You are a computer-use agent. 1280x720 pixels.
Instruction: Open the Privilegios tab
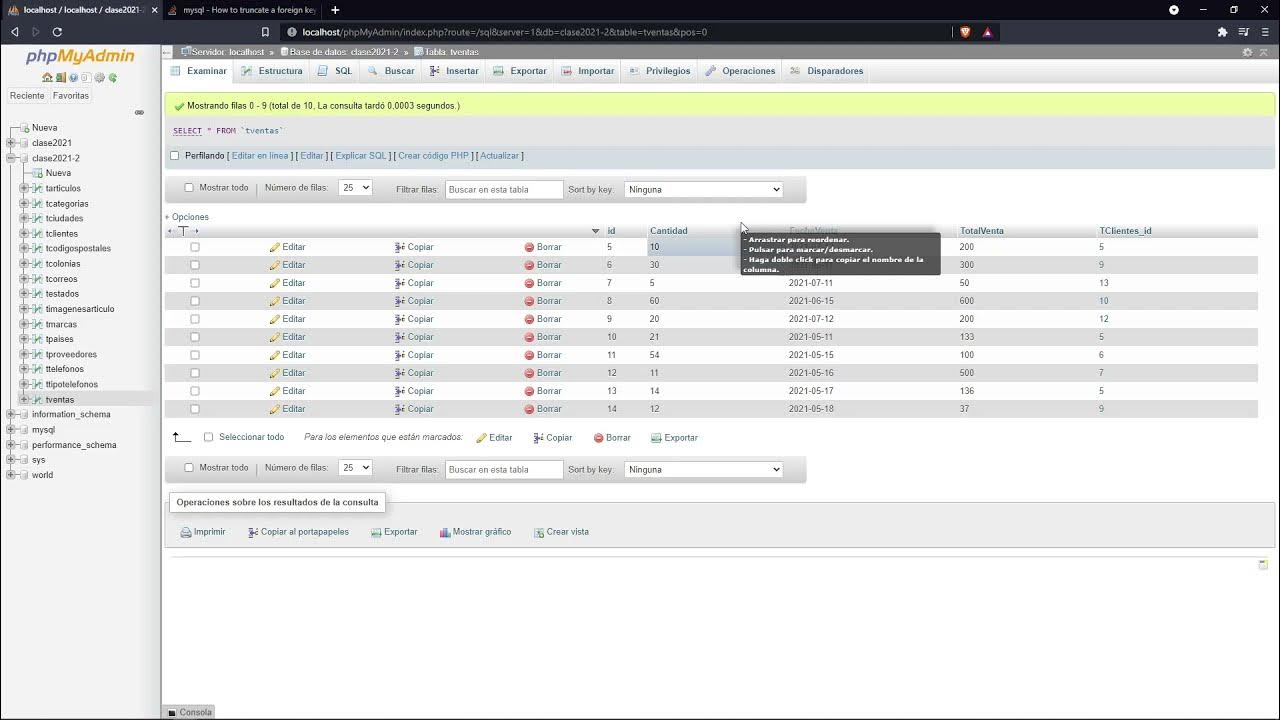pyautogui.click(x=660, y=71)
